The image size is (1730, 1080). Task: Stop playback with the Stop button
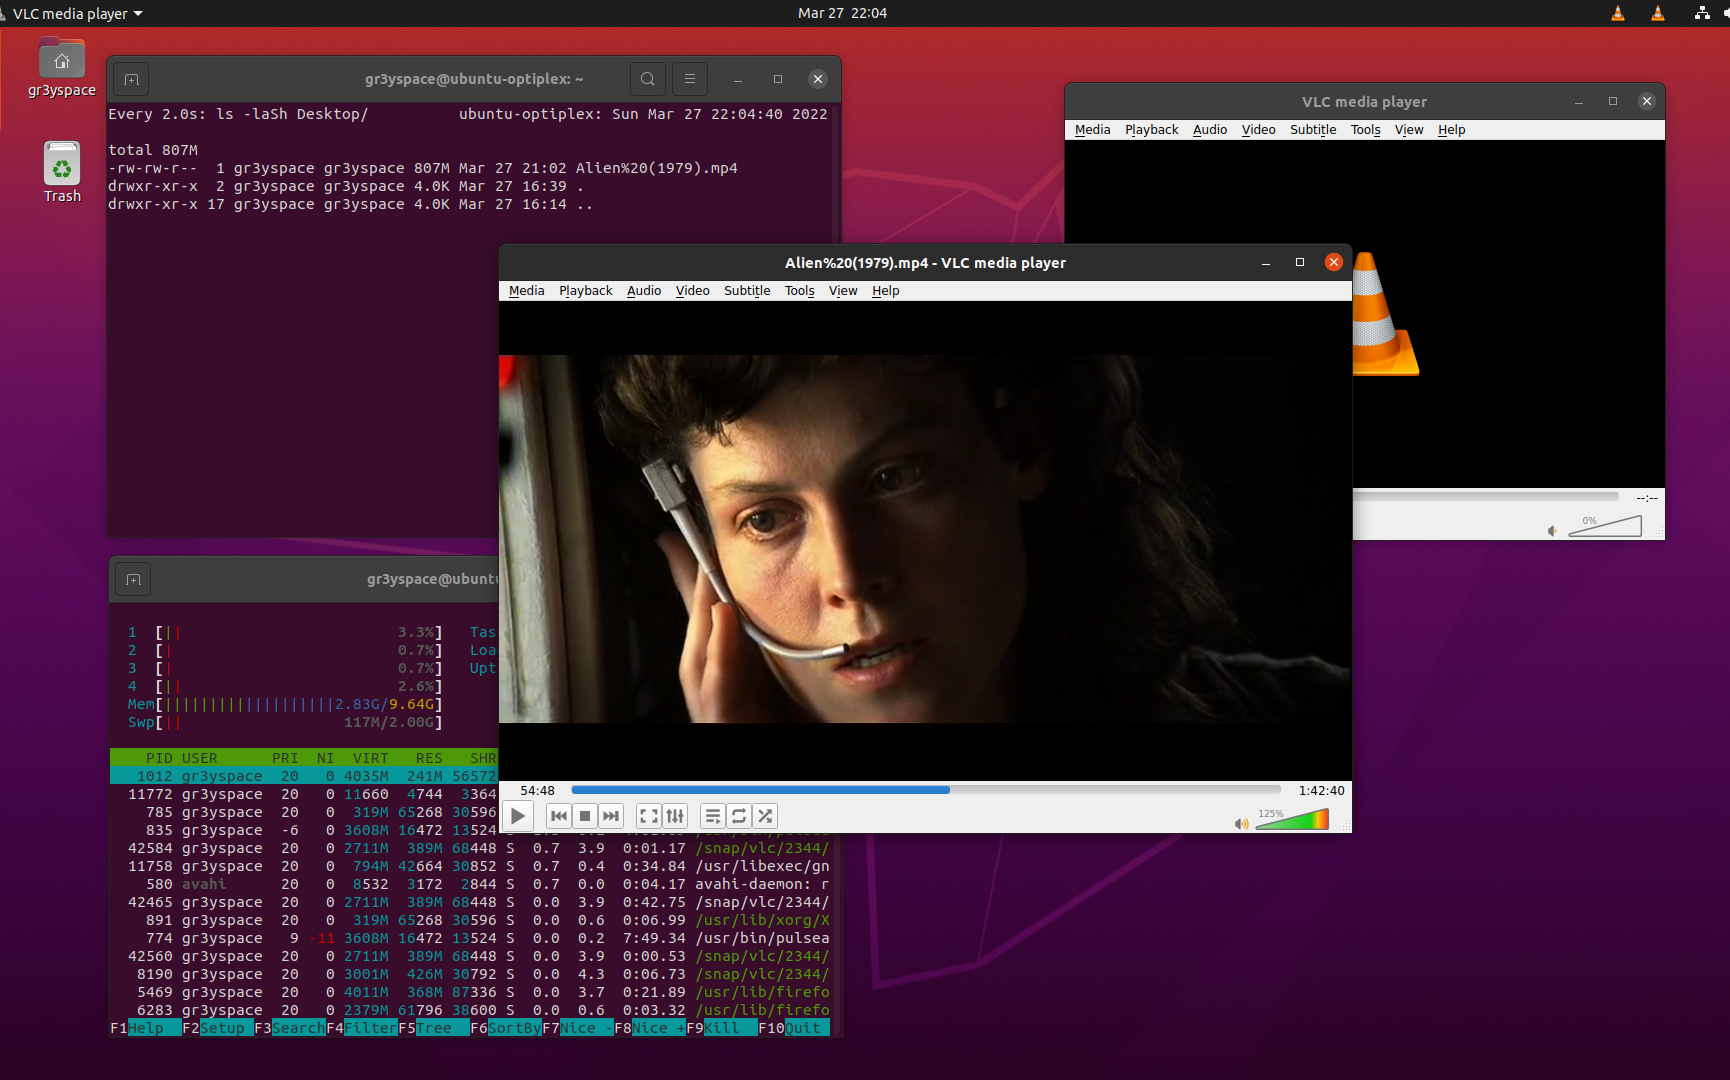(585, 816)
